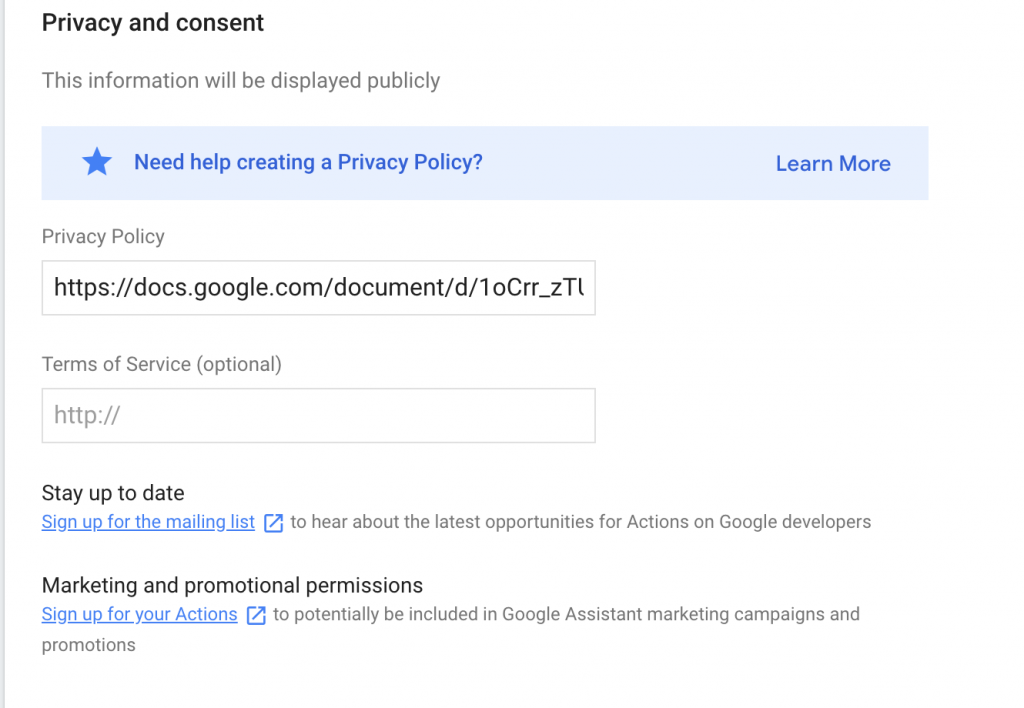Viewport: 1024px width, 708px height.
Task: Click 'This information will be displayed publicly' notice
Action: click(241, 80)
